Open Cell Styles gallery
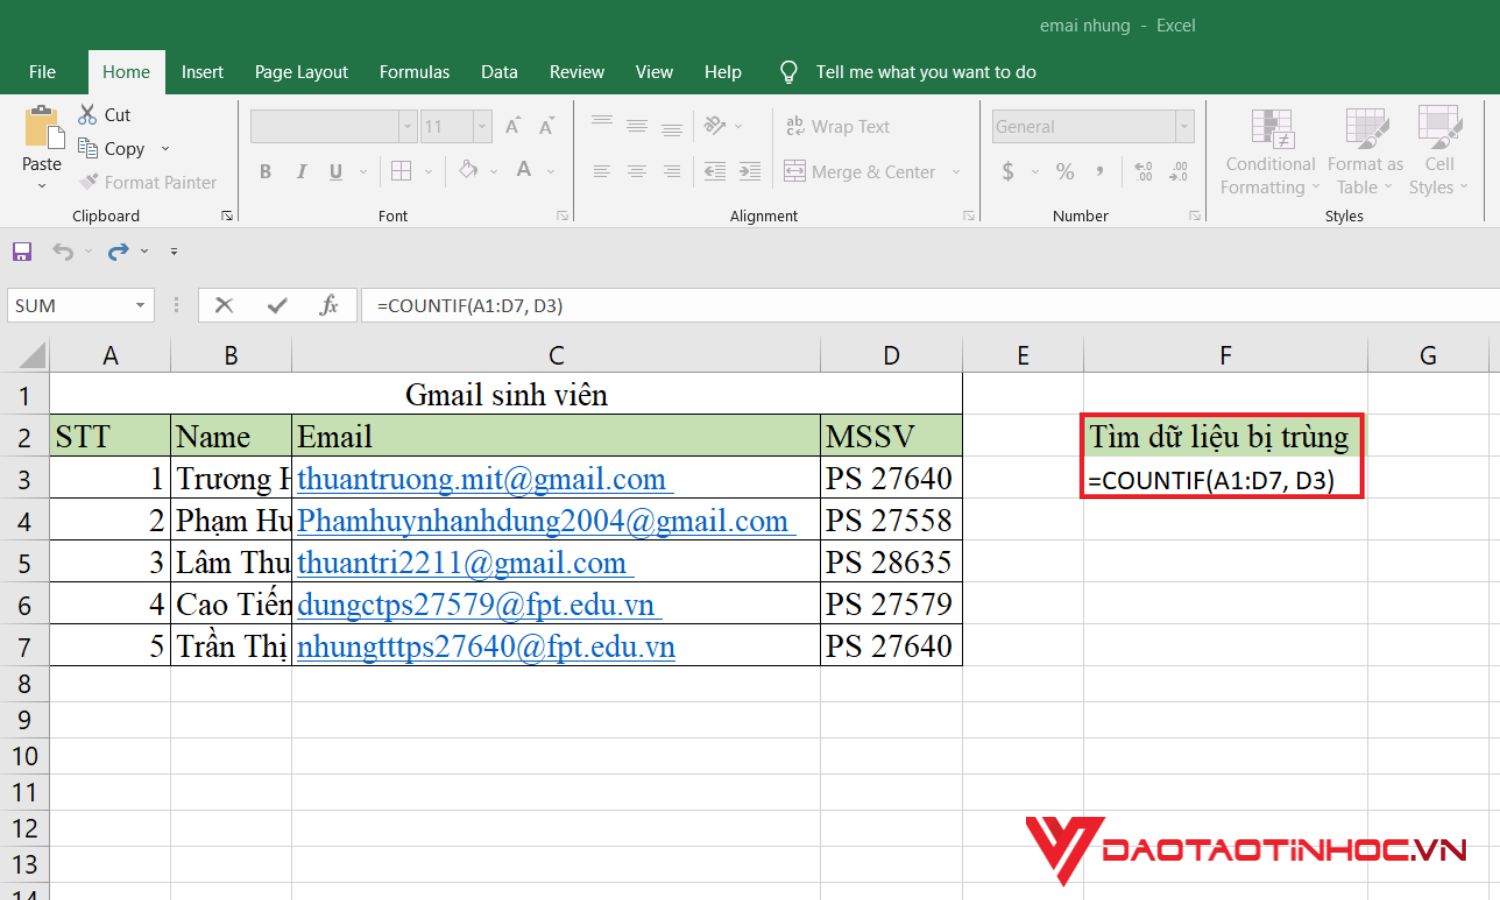Screen dimensions: 1500x900 pos(1439,152)
